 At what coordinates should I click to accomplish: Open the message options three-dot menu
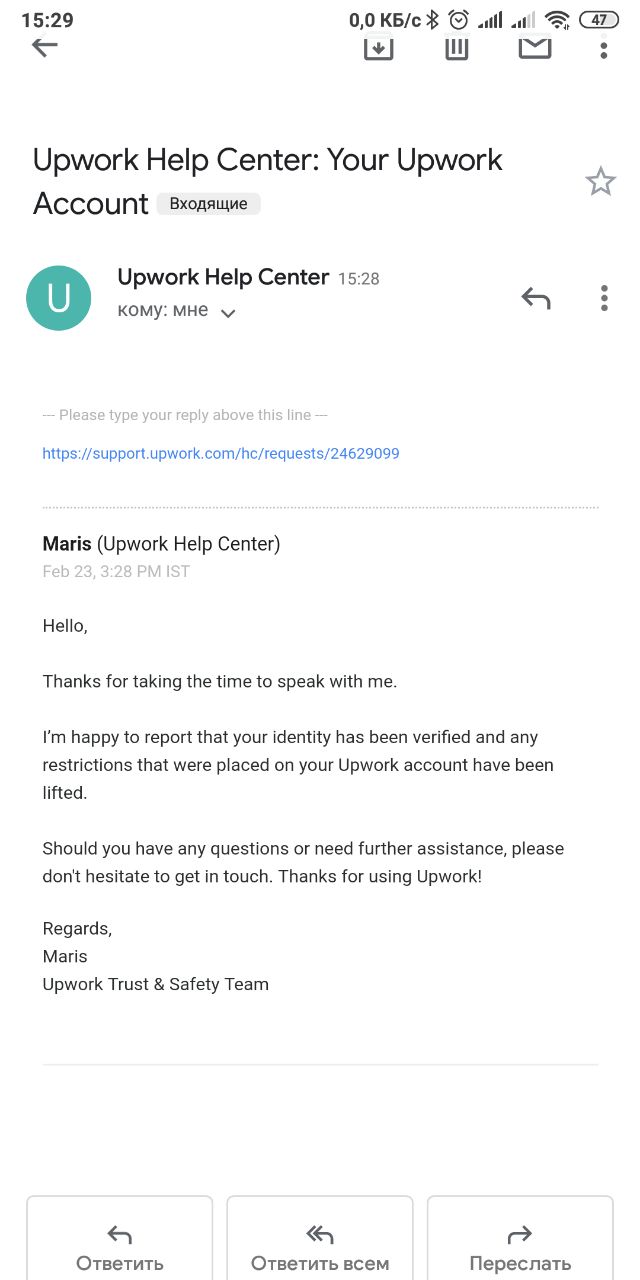(x=604, y=298)
